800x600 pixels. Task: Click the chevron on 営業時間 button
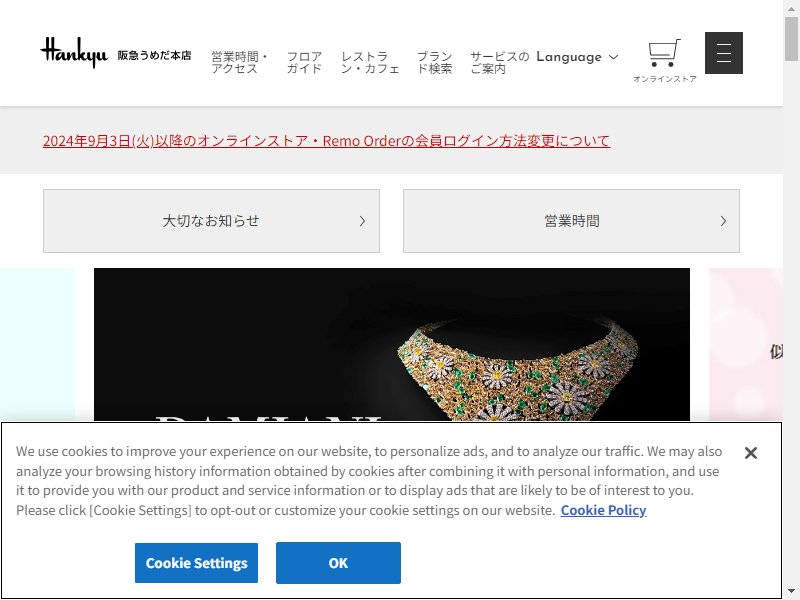tap(723, 221)
